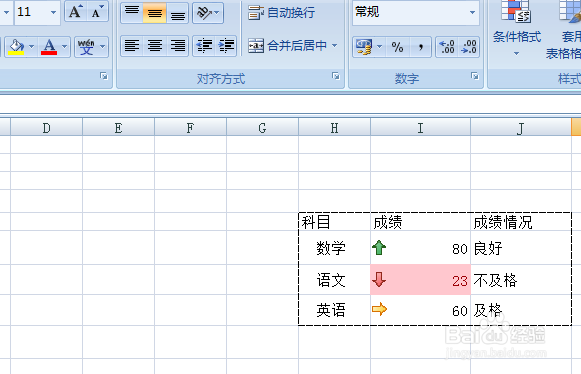This screenshot has width=581, height=374.
Task: Align text right
Action: point(177,46)
